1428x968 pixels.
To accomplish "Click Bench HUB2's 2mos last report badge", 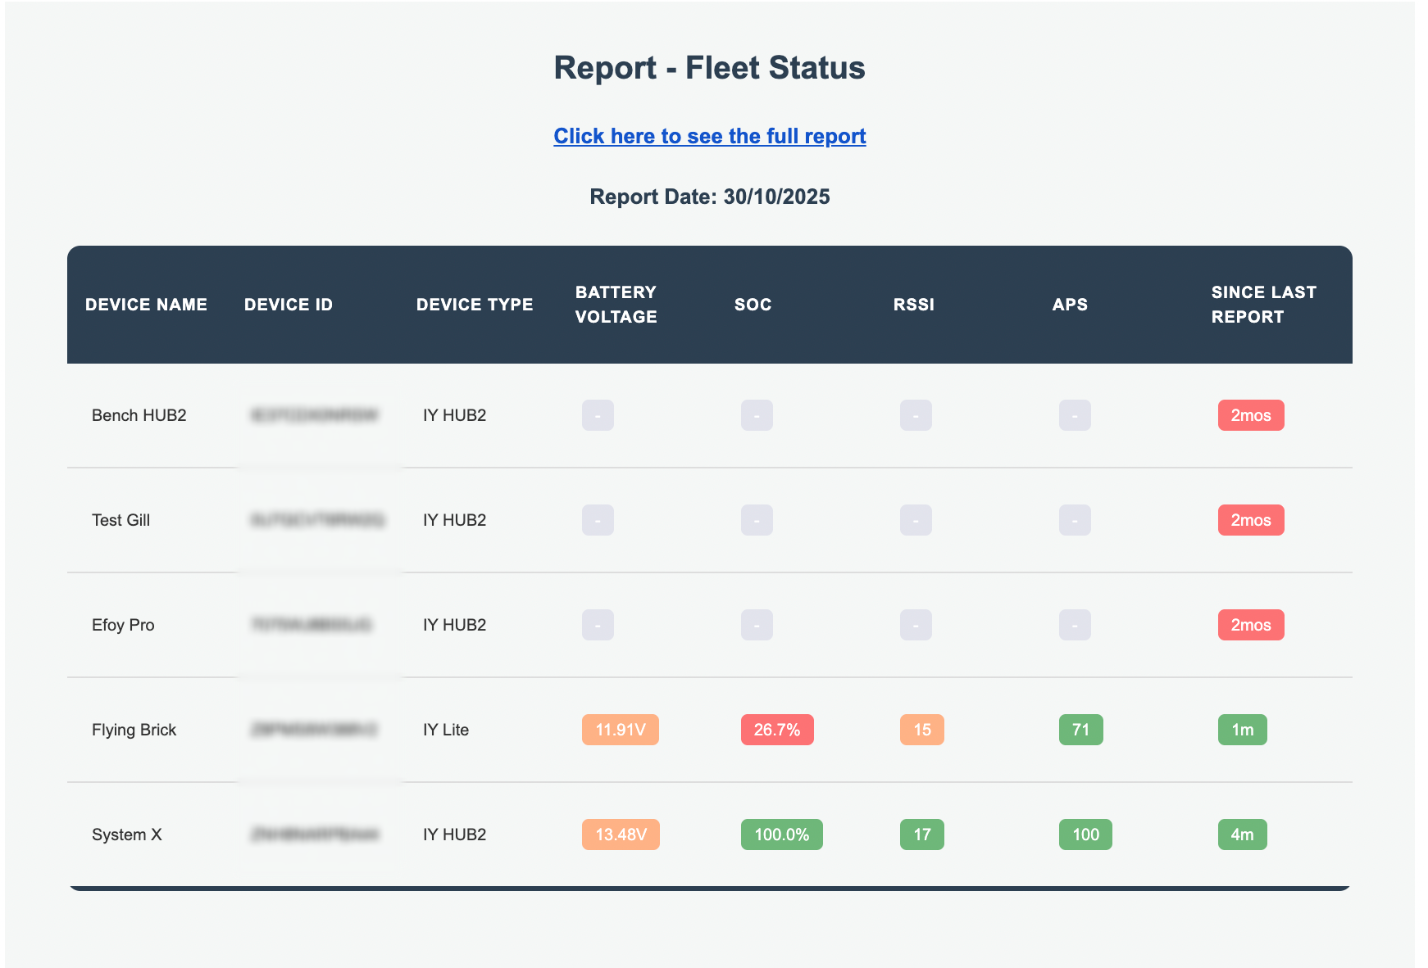I will [1250, 415].
